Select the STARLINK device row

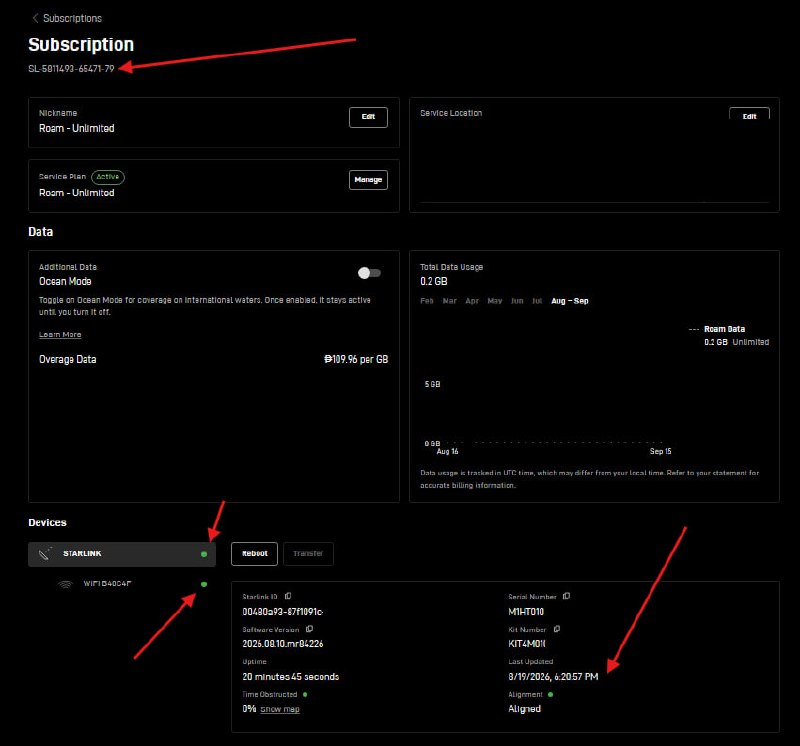tap(122, 554)
